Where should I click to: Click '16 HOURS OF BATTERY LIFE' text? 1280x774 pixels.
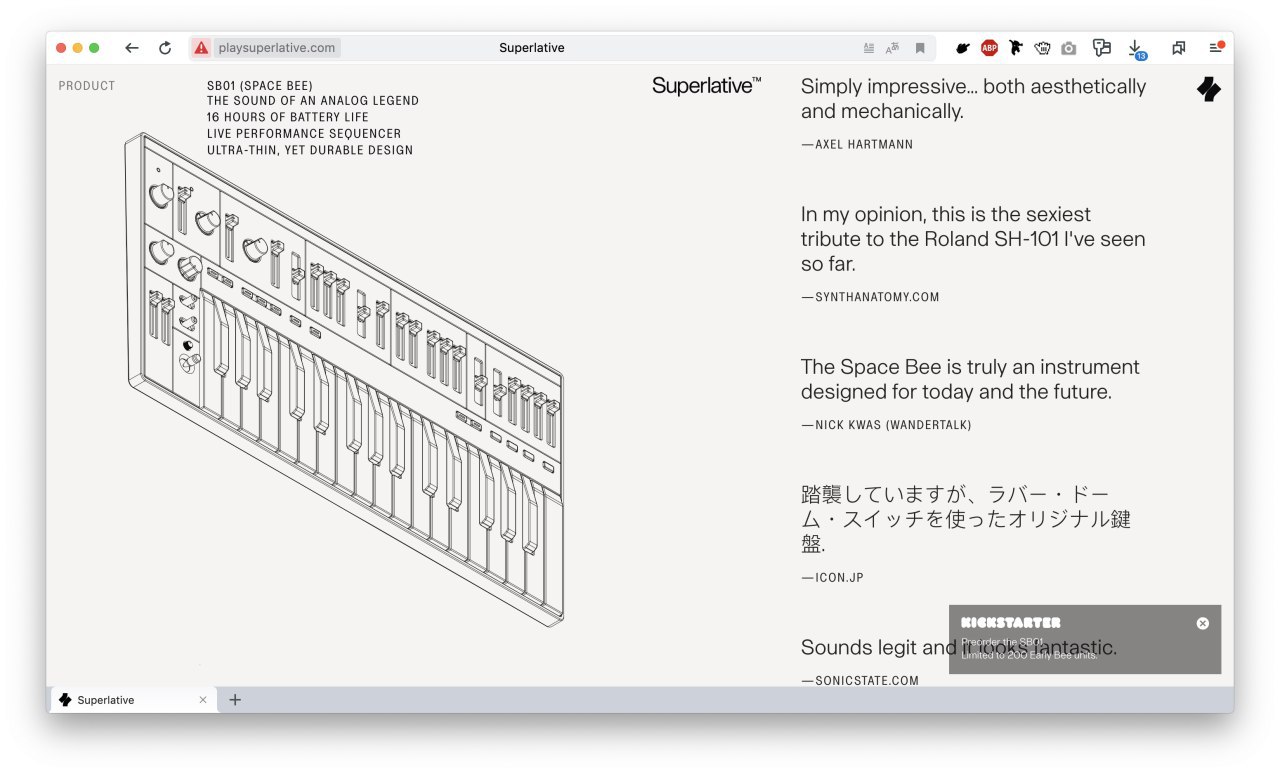(288, 117)
